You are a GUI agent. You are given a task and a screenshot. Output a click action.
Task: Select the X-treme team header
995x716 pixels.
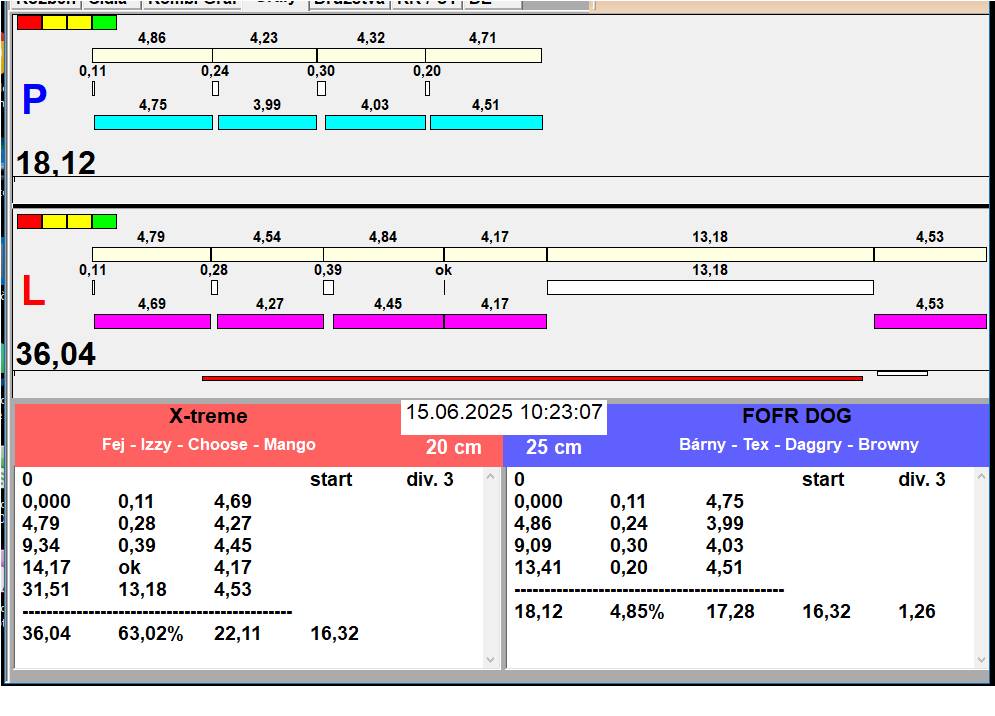tap(208, 416)
